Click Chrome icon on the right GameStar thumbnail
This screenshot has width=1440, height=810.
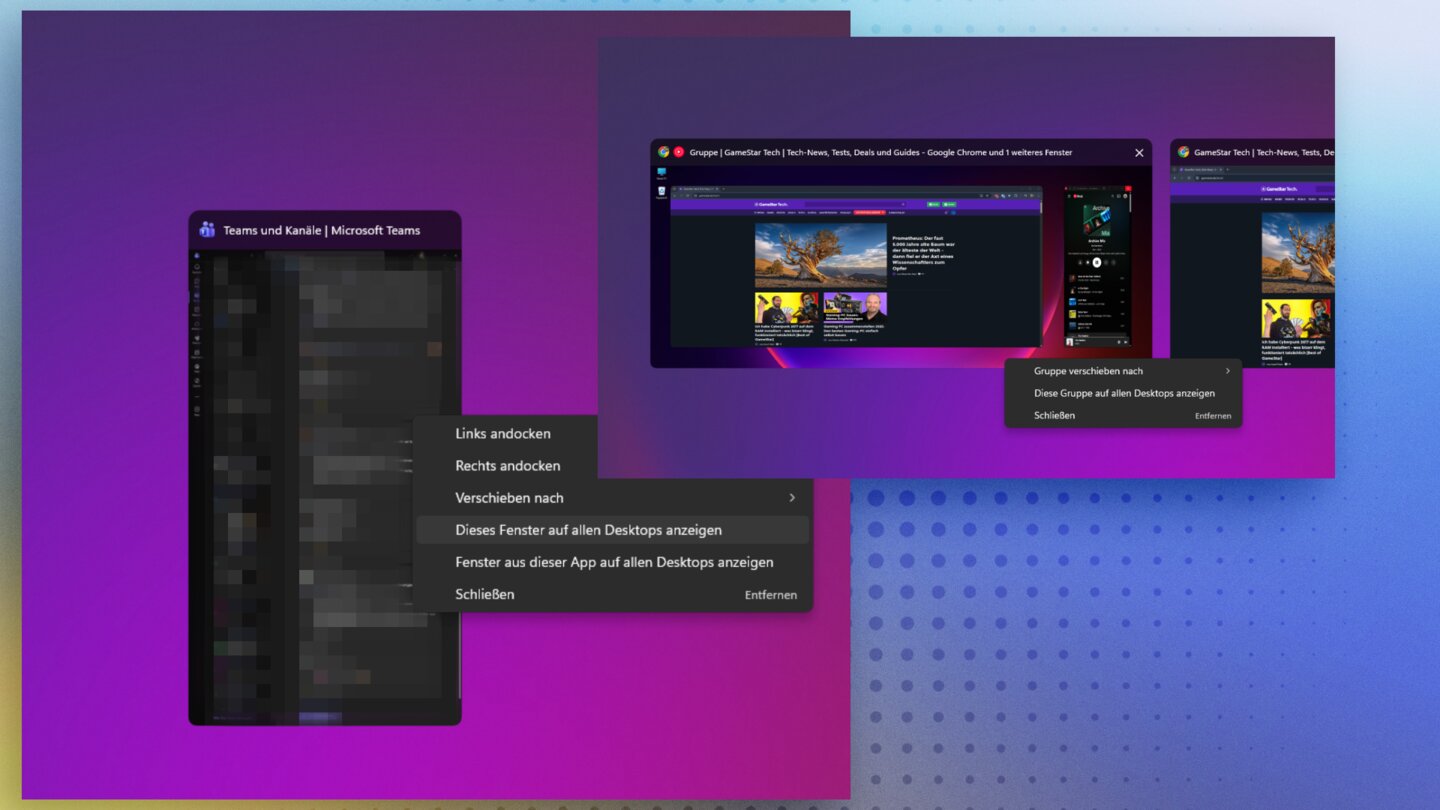pyautogui.click(x=1183, y=152)
